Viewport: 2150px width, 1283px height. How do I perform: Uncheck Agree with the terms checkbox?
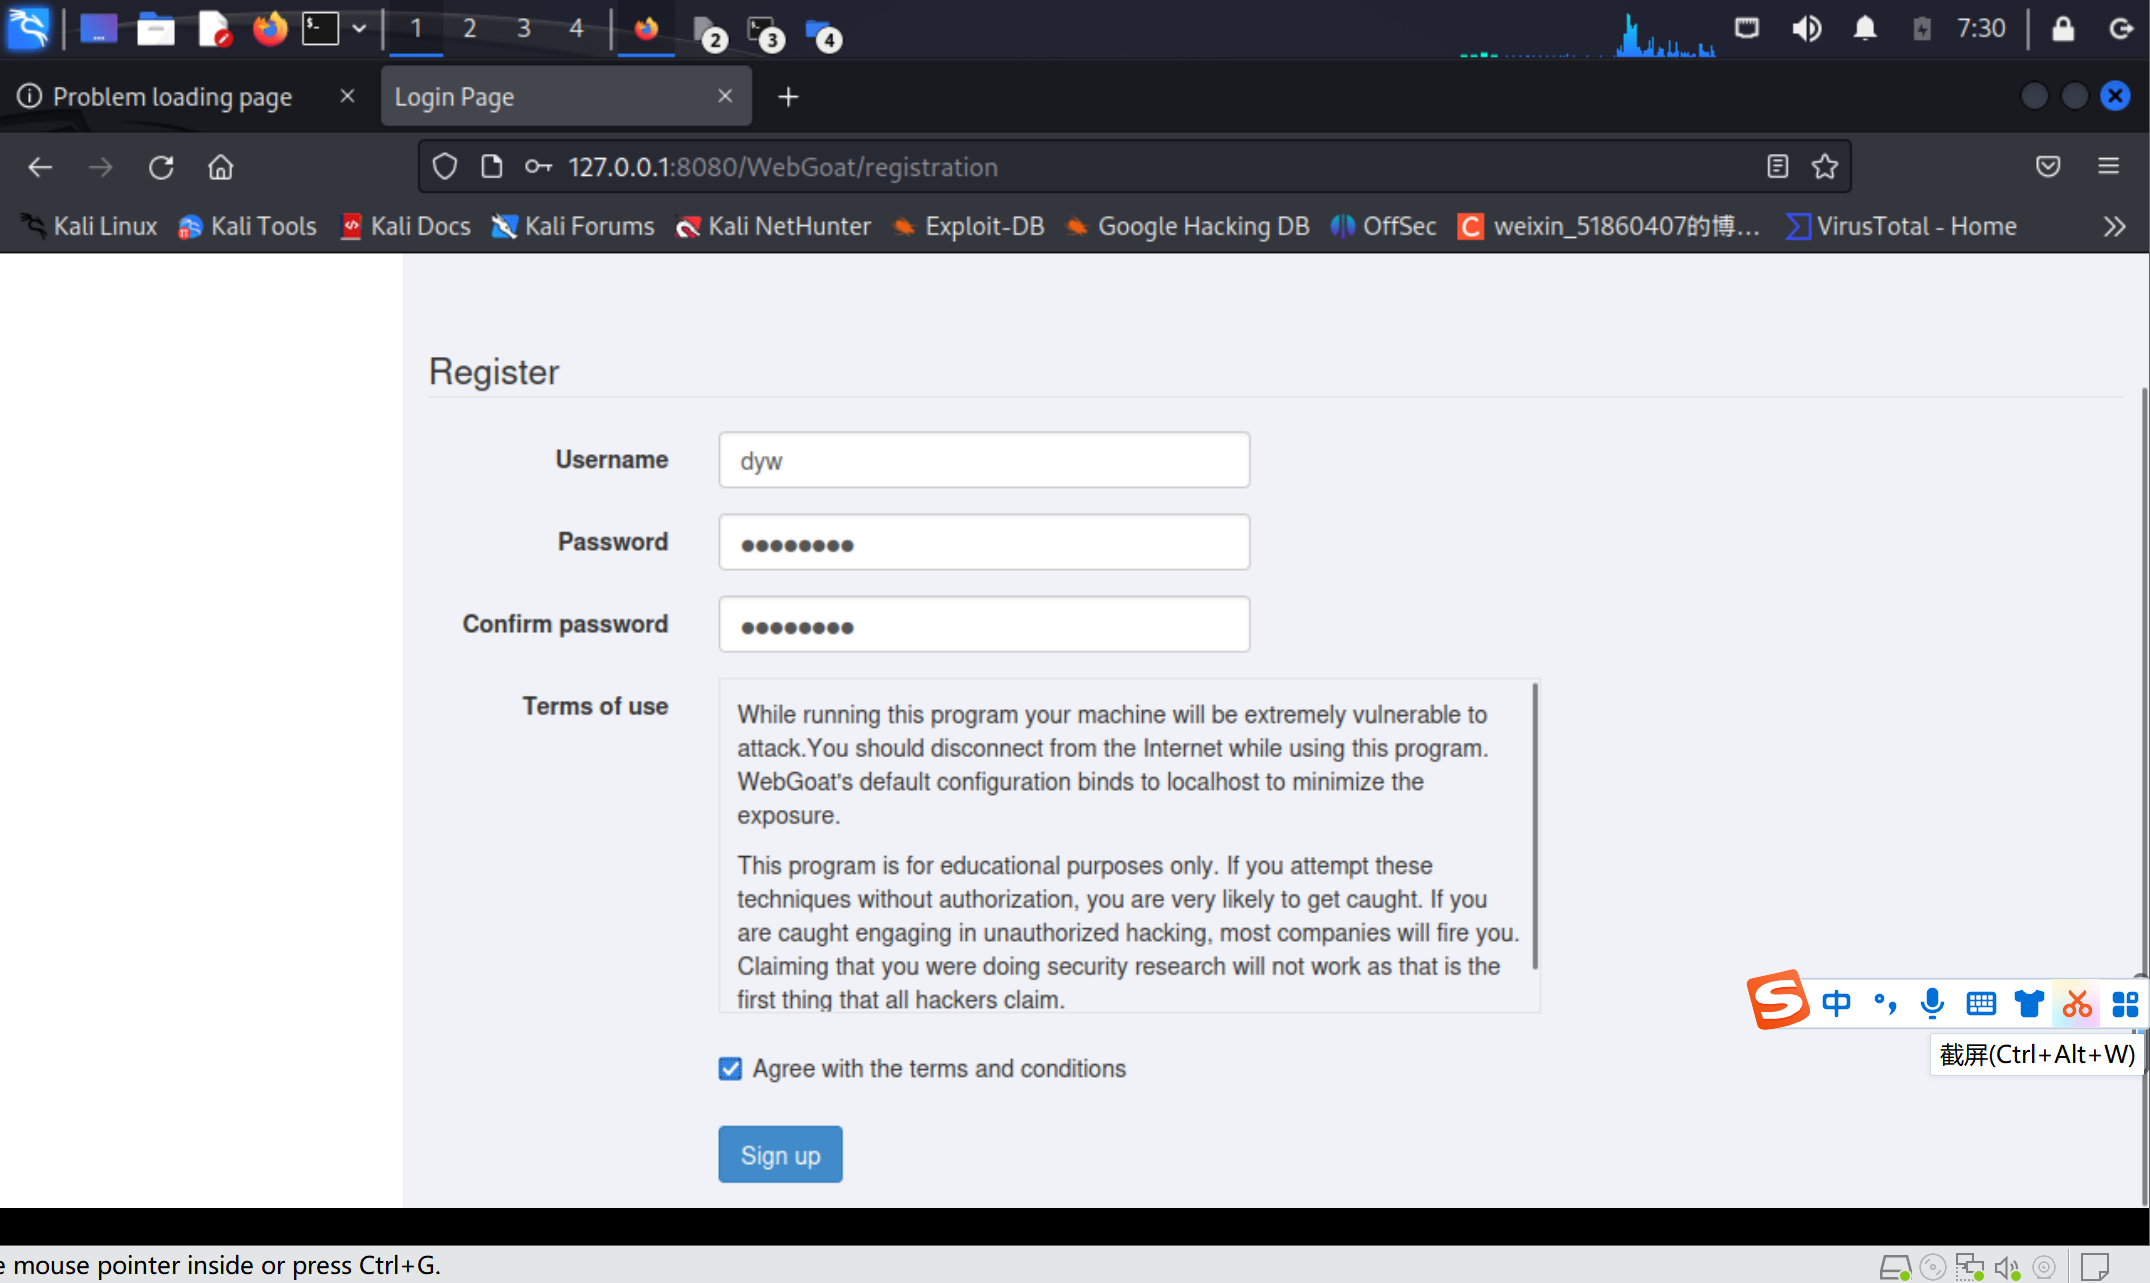point(730,1069)
